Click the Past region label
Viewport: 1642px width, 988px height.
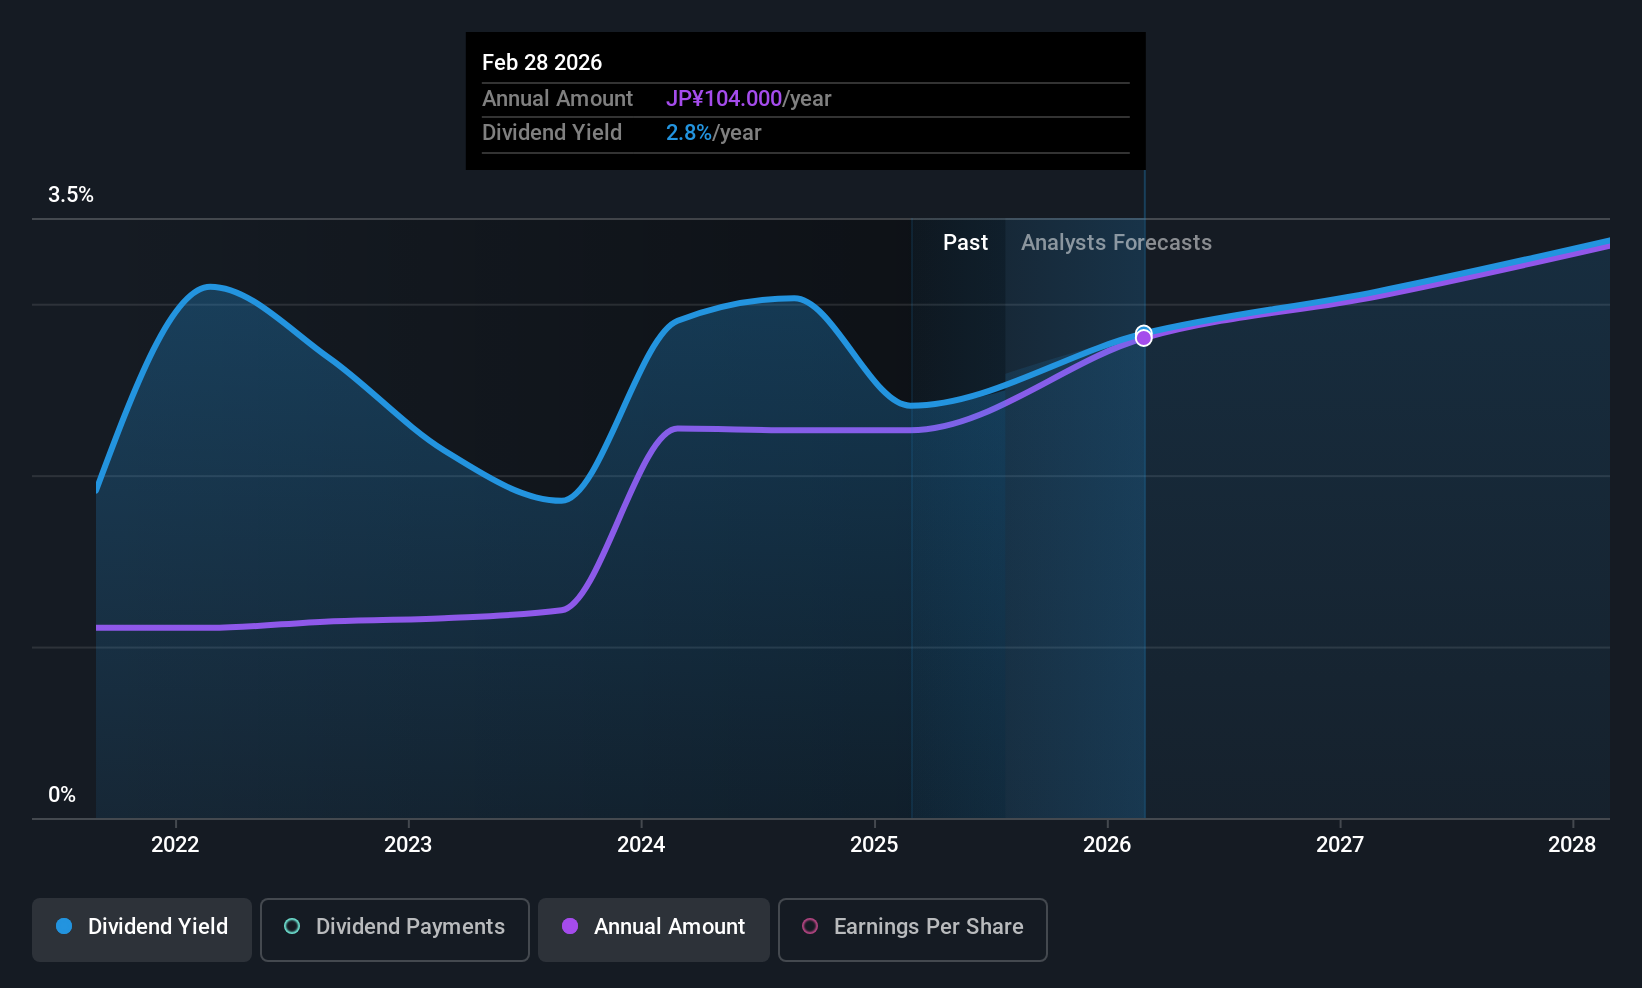pos(965,243)
